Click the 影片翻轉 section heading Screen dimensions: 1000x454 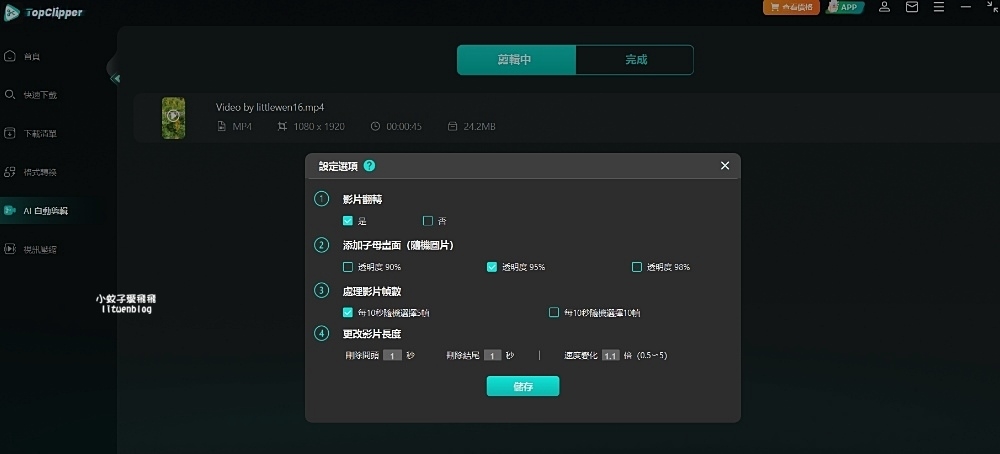tap(362, 200)
